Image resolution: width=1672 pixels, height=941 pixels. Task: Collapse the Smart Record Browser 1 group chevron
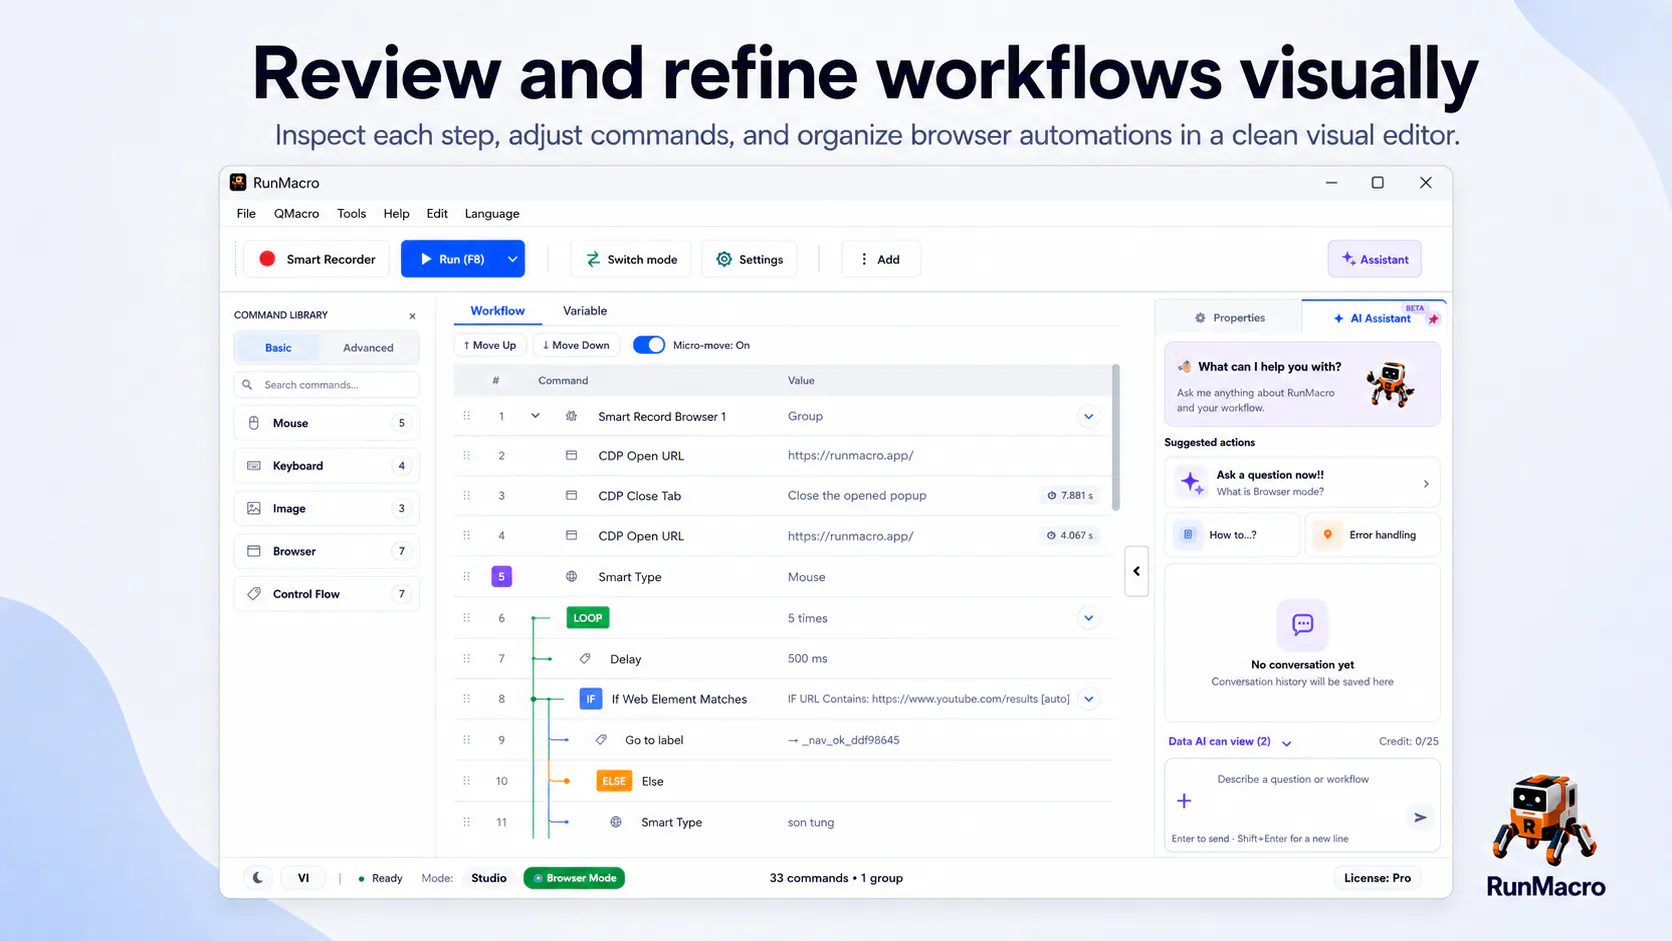click(535, 416)
